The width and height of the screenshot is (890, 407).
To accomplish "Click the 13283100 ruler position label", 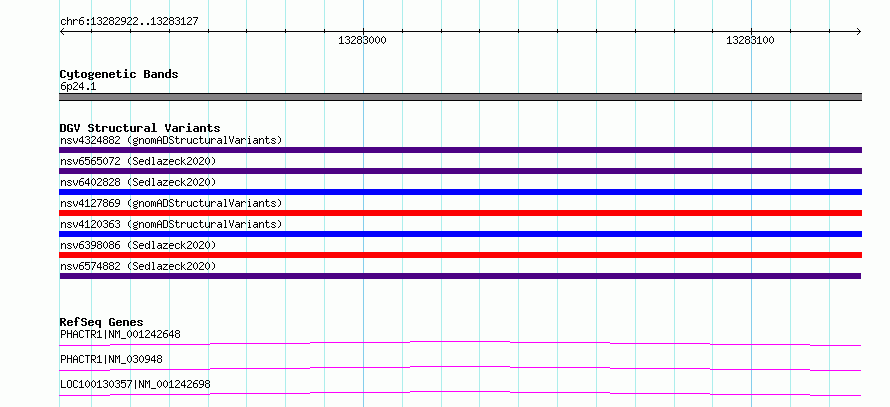I will 750,40.
